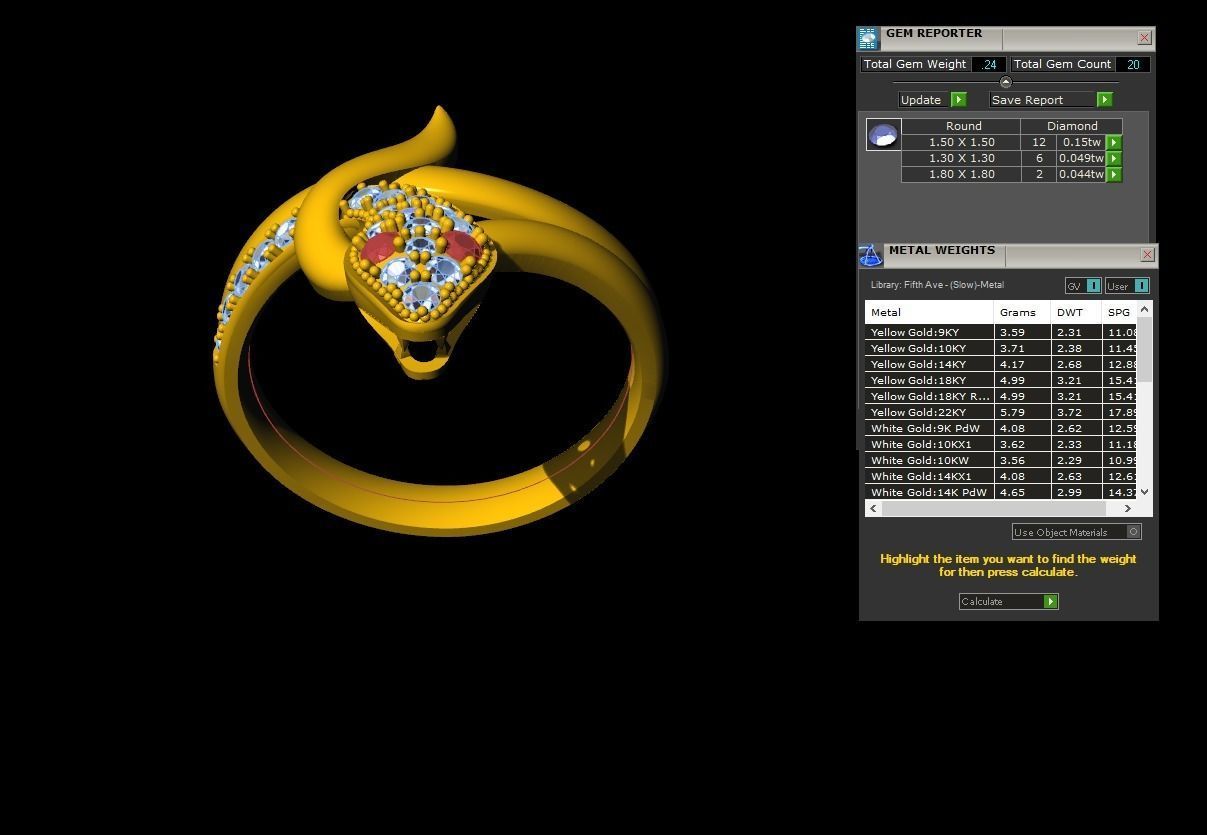The image size is (1207, 835).
Task: Close the Gem Reporter panel
Action: coord(1144,38)
